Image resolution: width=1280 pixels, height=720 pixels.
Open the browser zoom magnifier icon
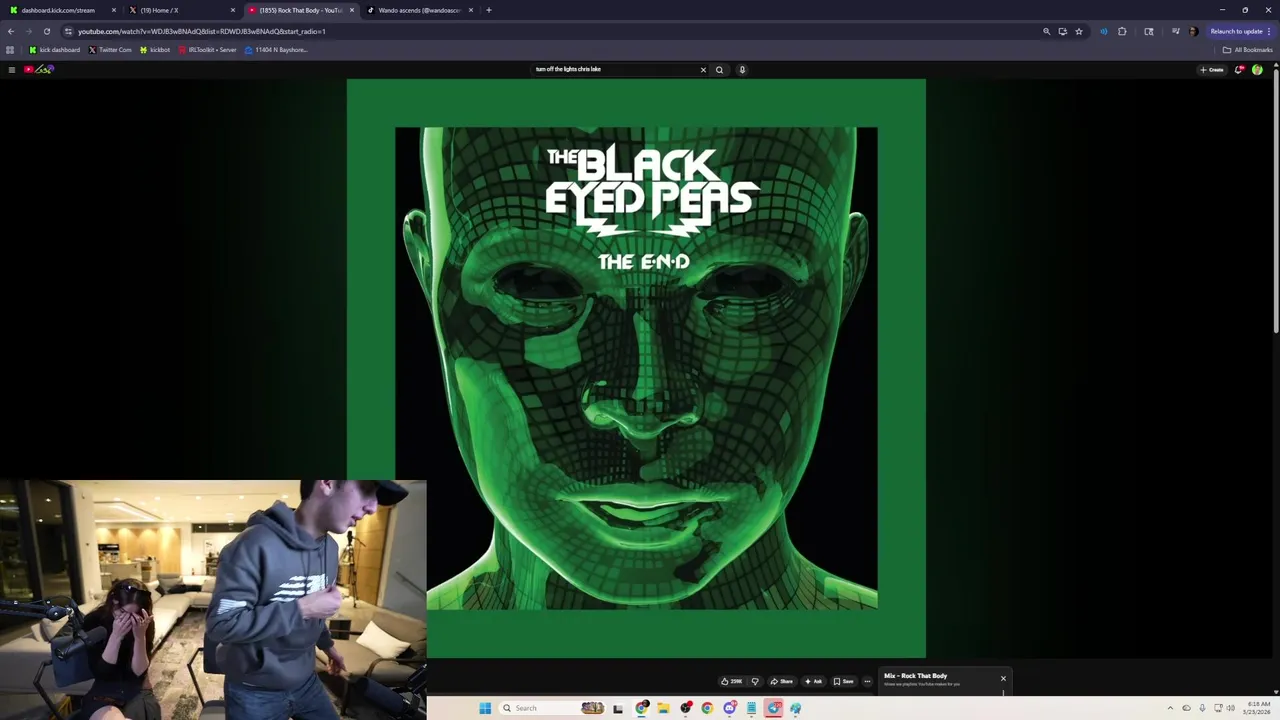coord(1047,31)
